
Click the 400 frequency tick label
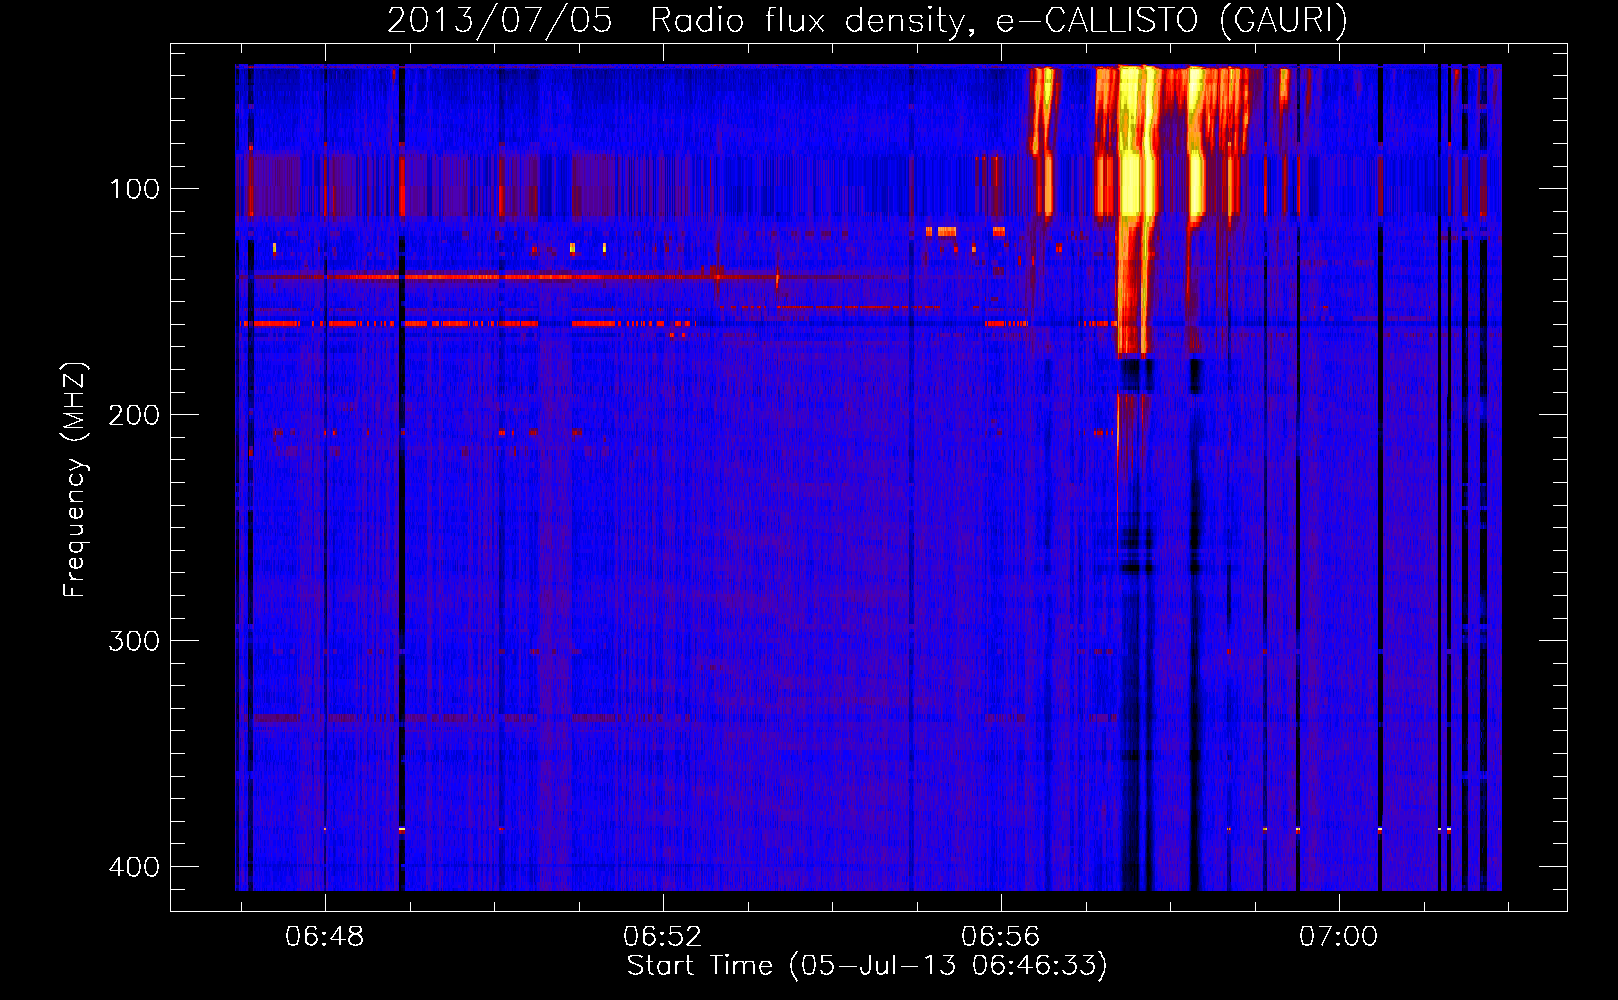(134, 867)
